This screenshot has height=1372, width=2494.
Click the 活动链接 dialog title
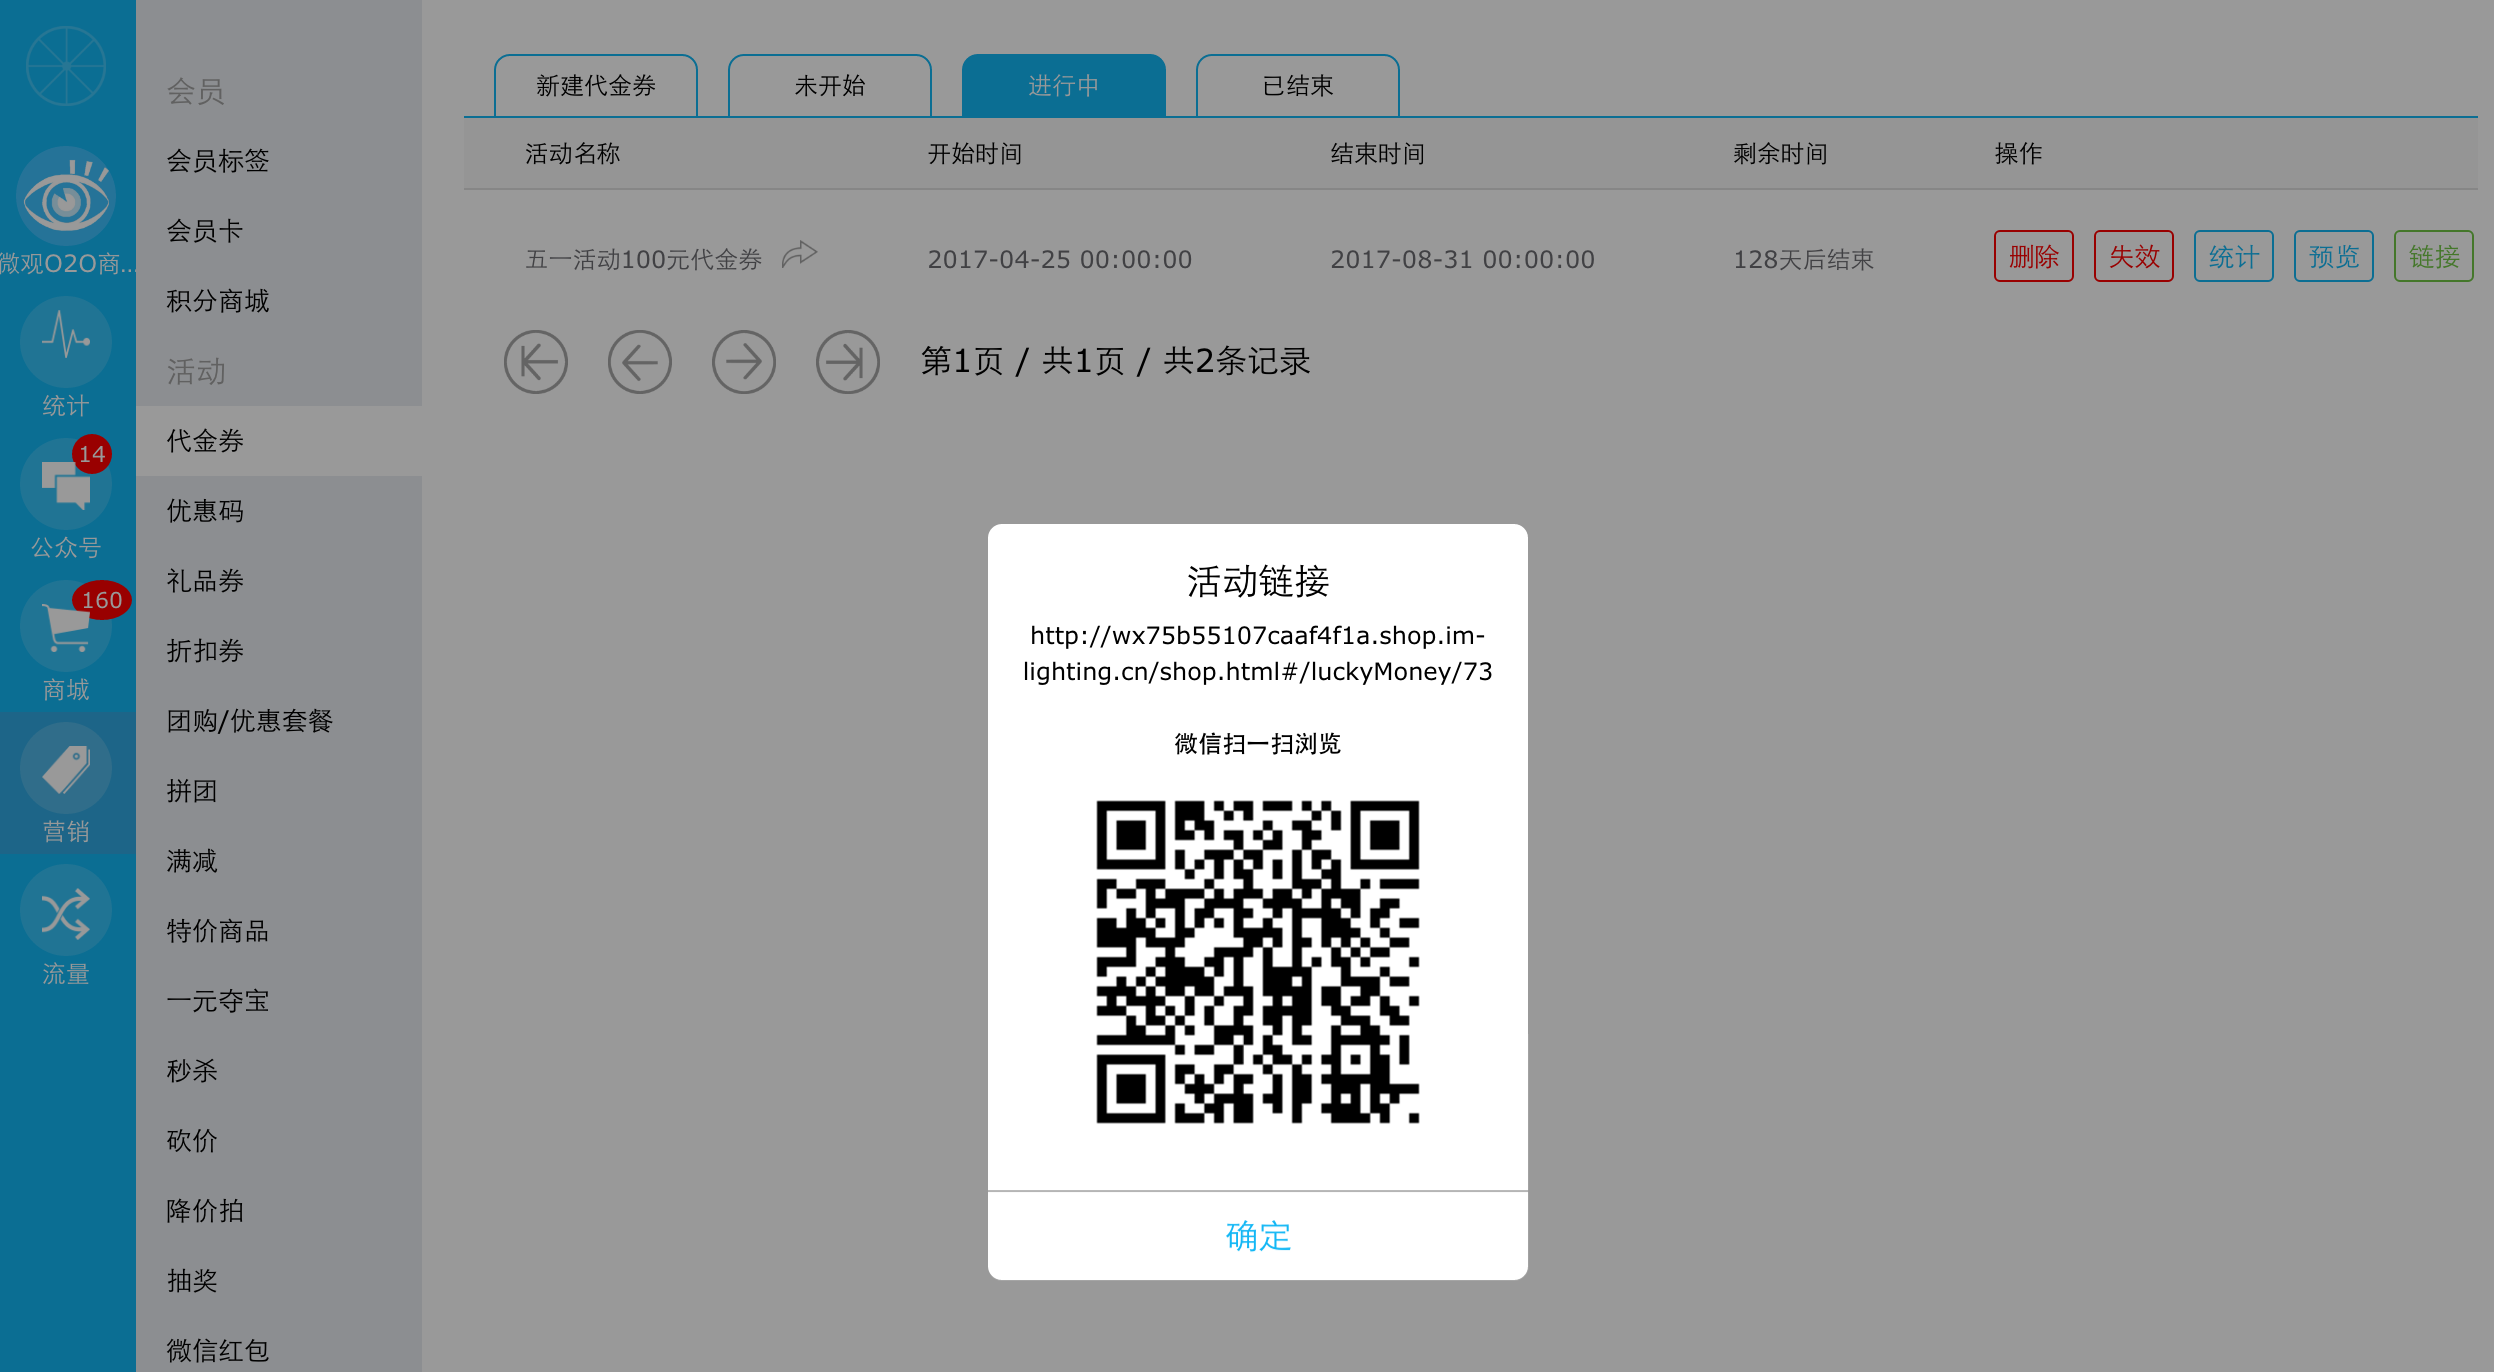pyautogui.click(x=1258, y=581)
